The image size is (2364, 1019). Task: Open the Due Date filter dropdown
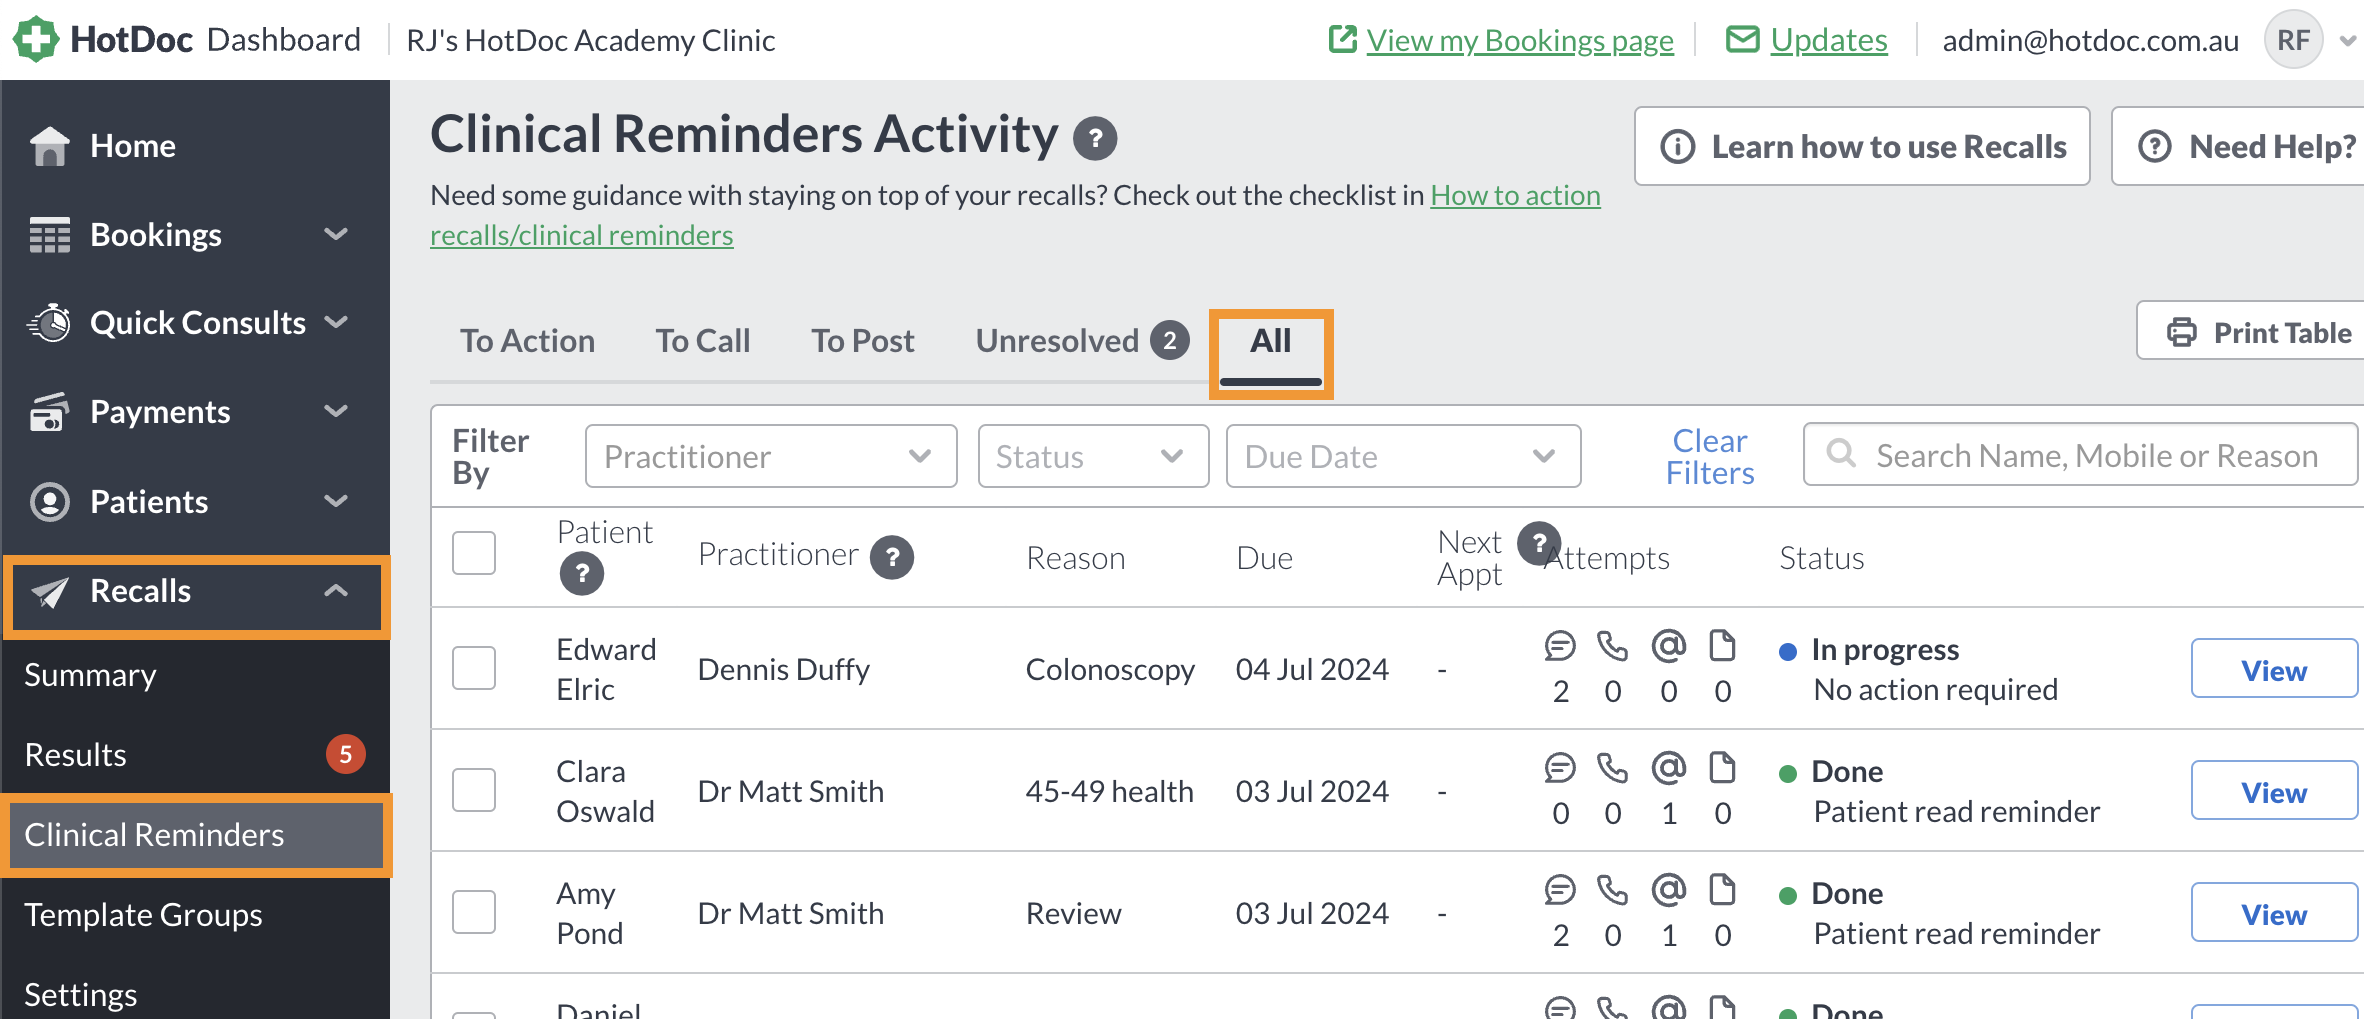[1403, 456]
